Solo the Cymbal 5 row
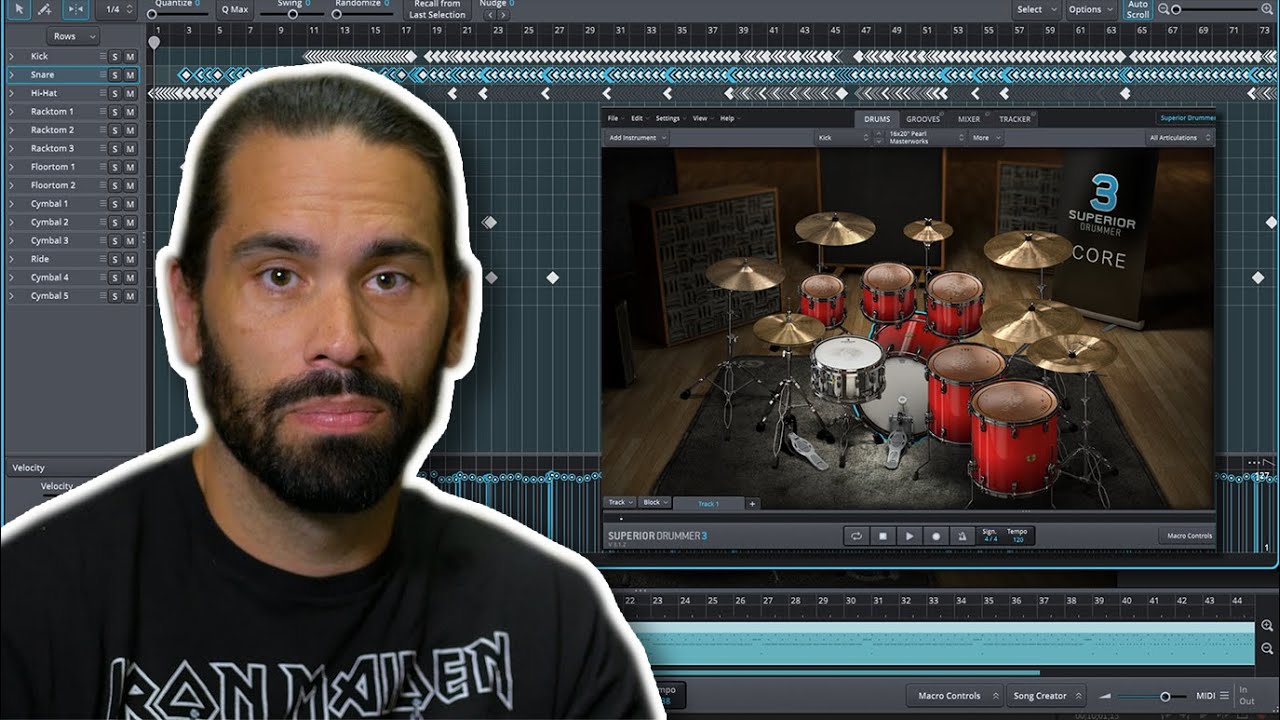The width and height of the screenshot is (1280, 720). point(114,296)
